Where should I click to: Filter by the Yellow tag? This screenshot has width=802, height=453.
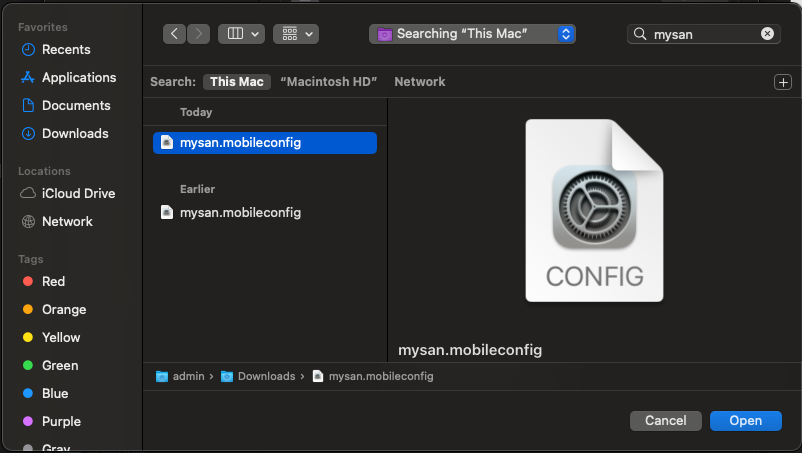click(x=61, y=338)
